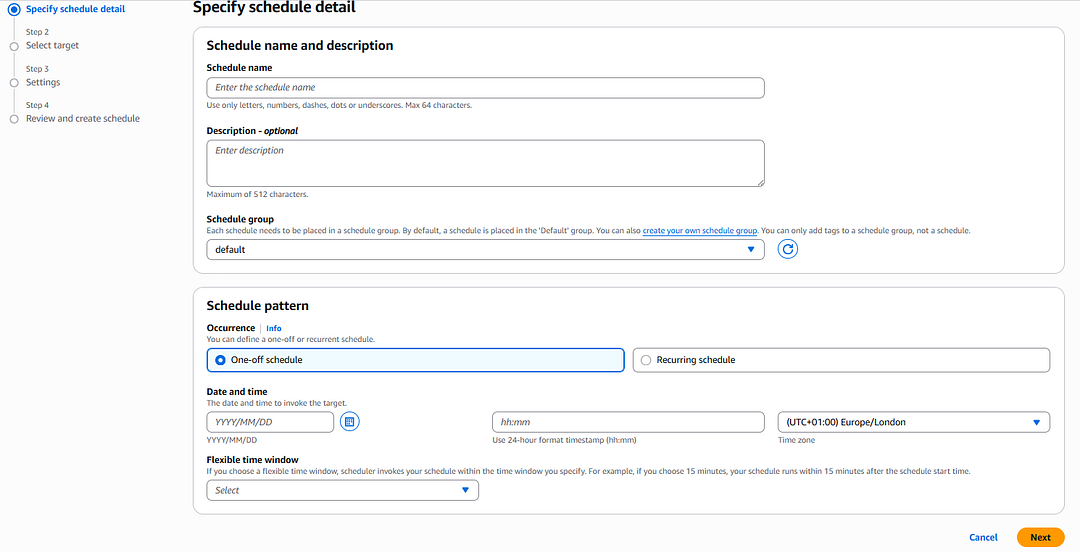Select the One-off schedule option
This screenshot has height=552, width=1080.
coord(415,360)
